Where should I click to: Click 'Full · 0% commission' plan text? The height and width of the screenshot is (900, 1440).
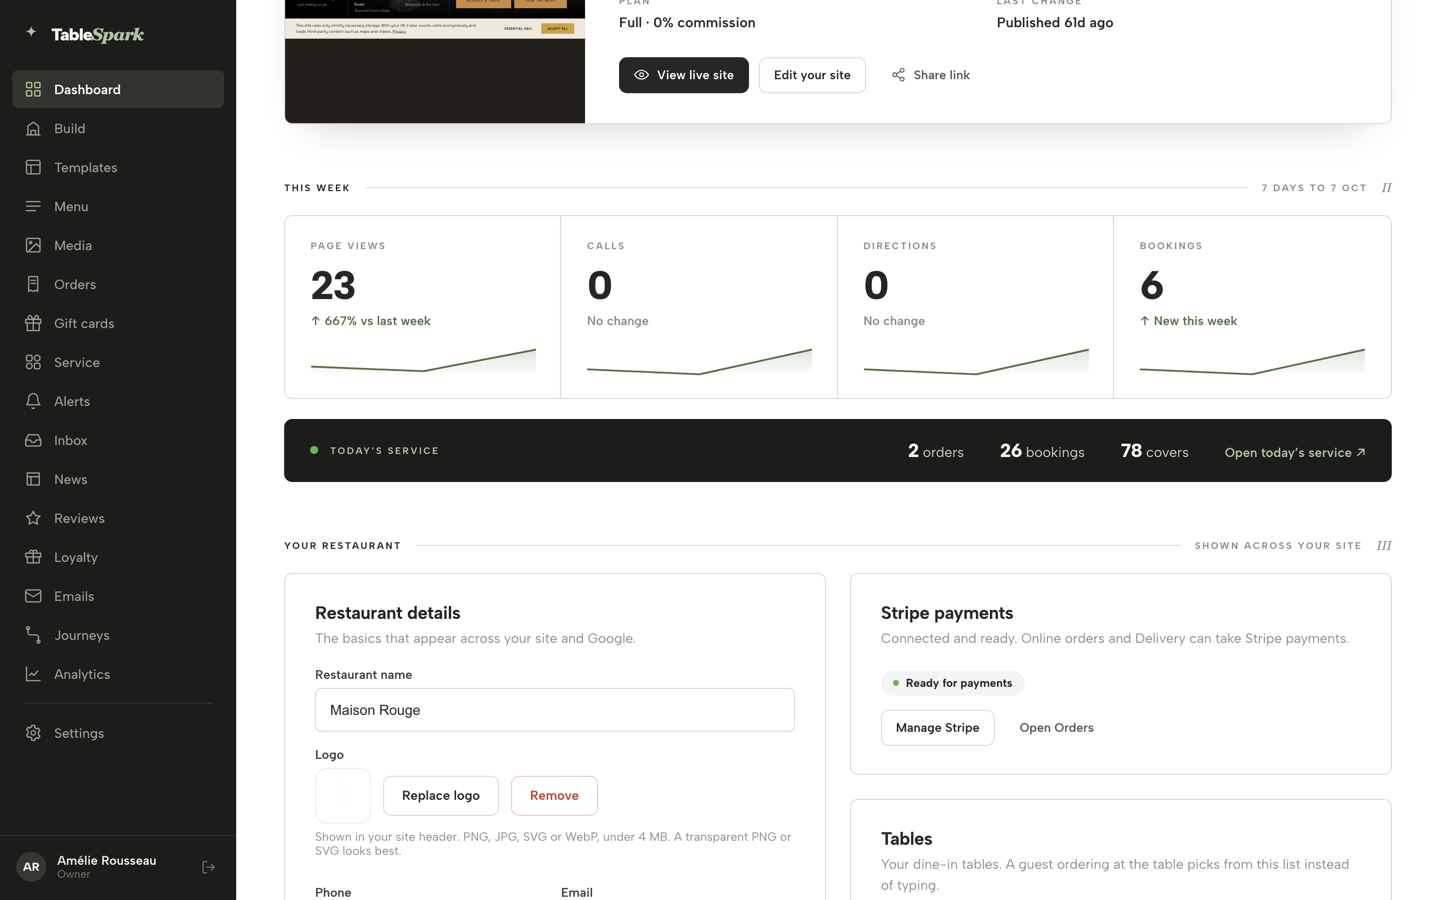coord(687,22)
